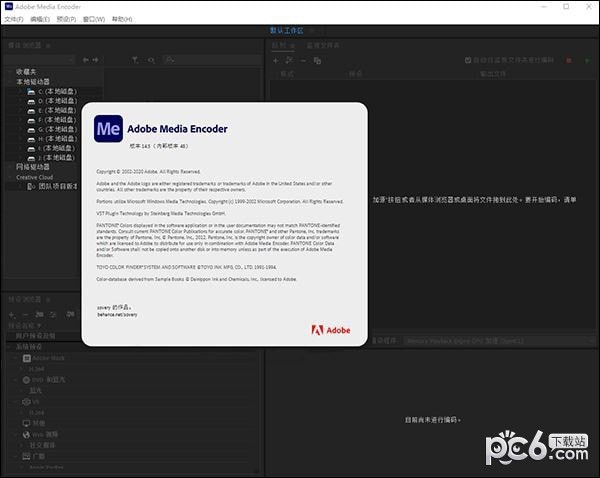This screenshot has height=478, width=600.
Task: Open the 帮助(H) menu
Action: coord(122,19)
